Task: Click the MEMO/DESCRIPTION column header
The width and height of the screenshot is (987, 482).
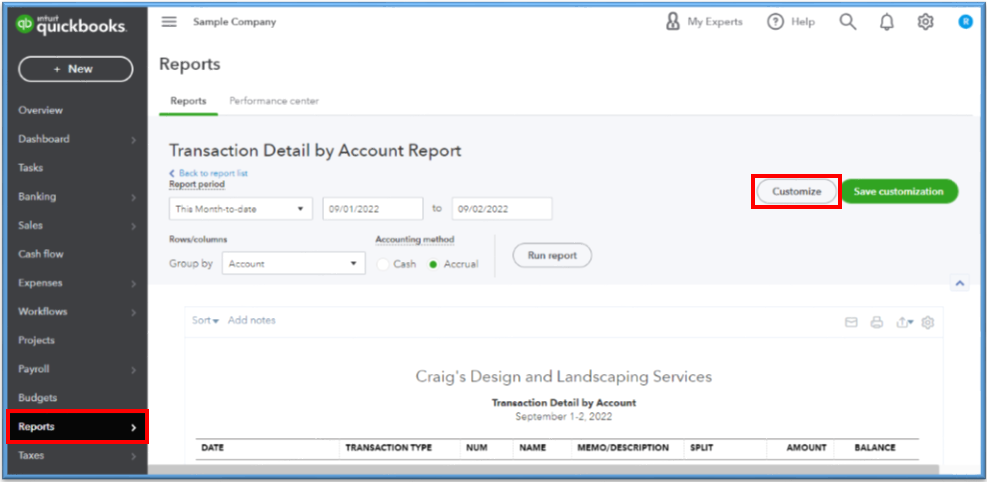Action: click(623, 448)
